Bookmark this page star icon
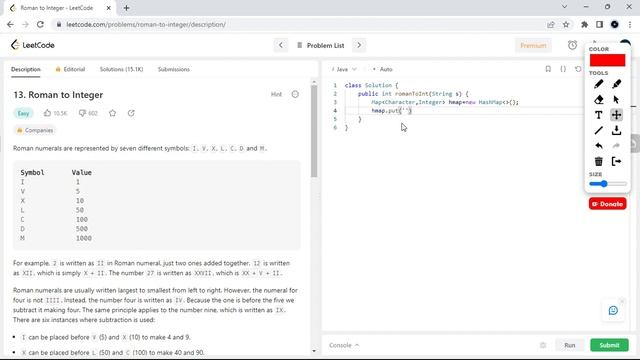Image resolution: width=640 pixels, height=360 pixels. [566, 24]
